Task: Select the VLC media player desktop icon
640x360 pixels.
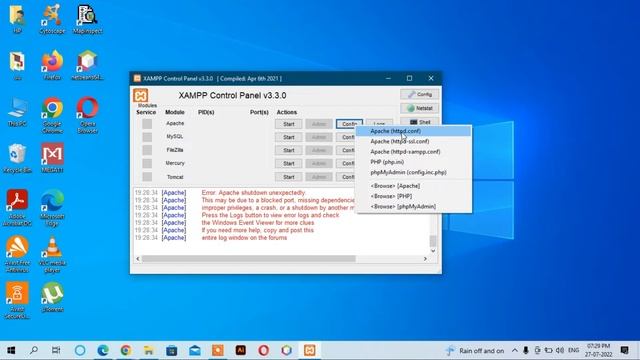Action: point(52,254)
